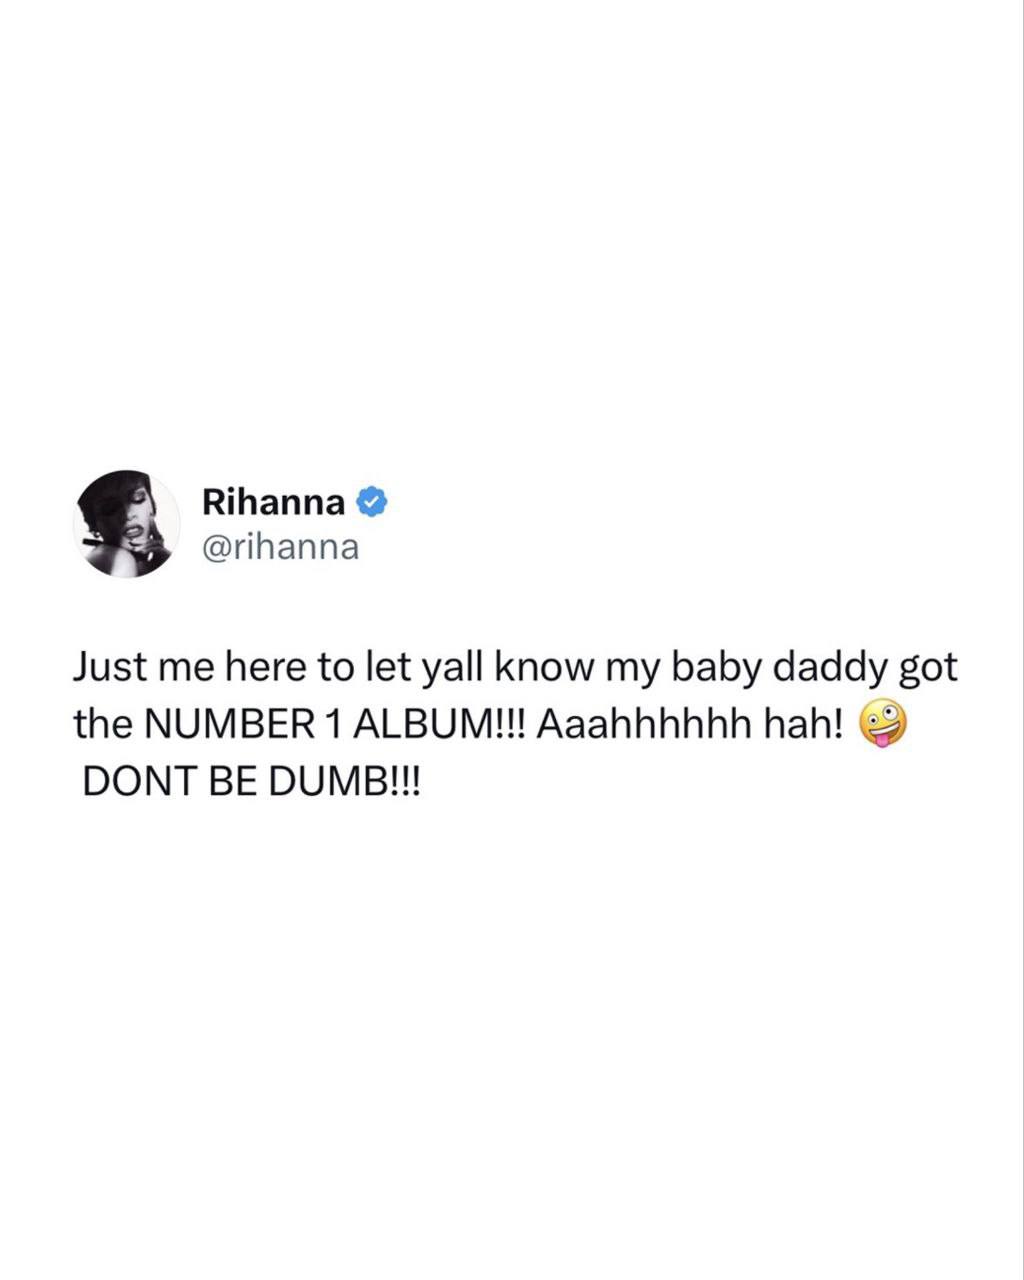Open Rihanna's round profile picture
The height and width of the screenshot is (1280, 1024).
pyautogui.click(x=126, y=524)
